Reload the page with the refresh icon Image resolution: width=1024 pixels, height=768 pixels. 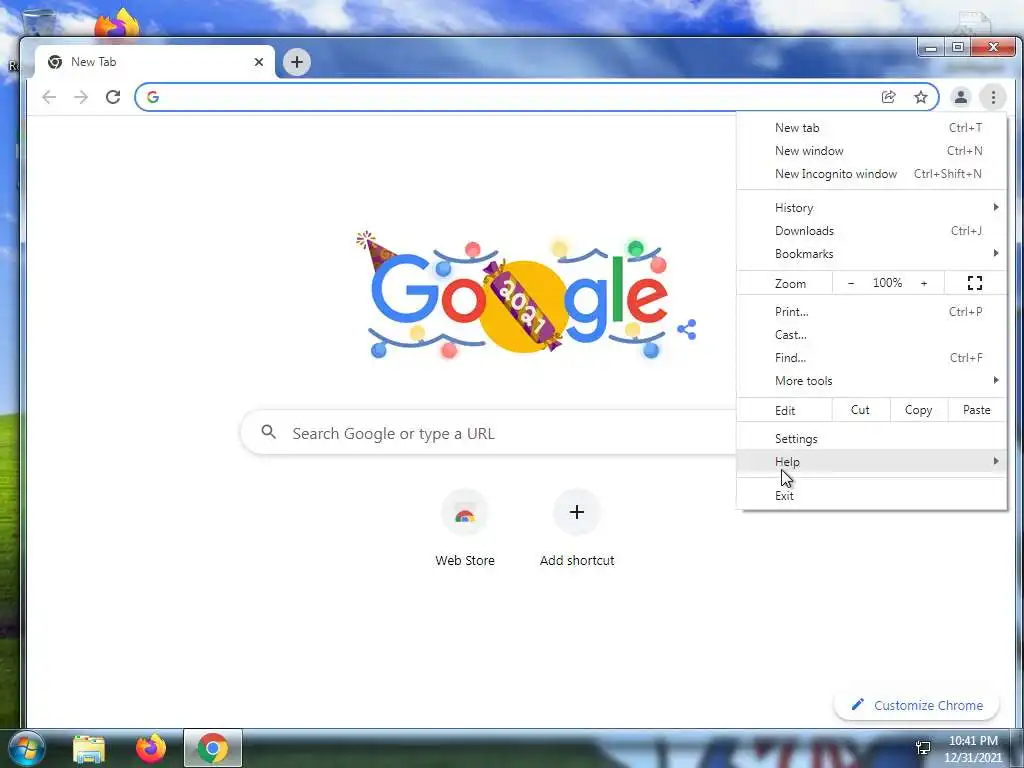pyautogui.click(x=113, y=97)
